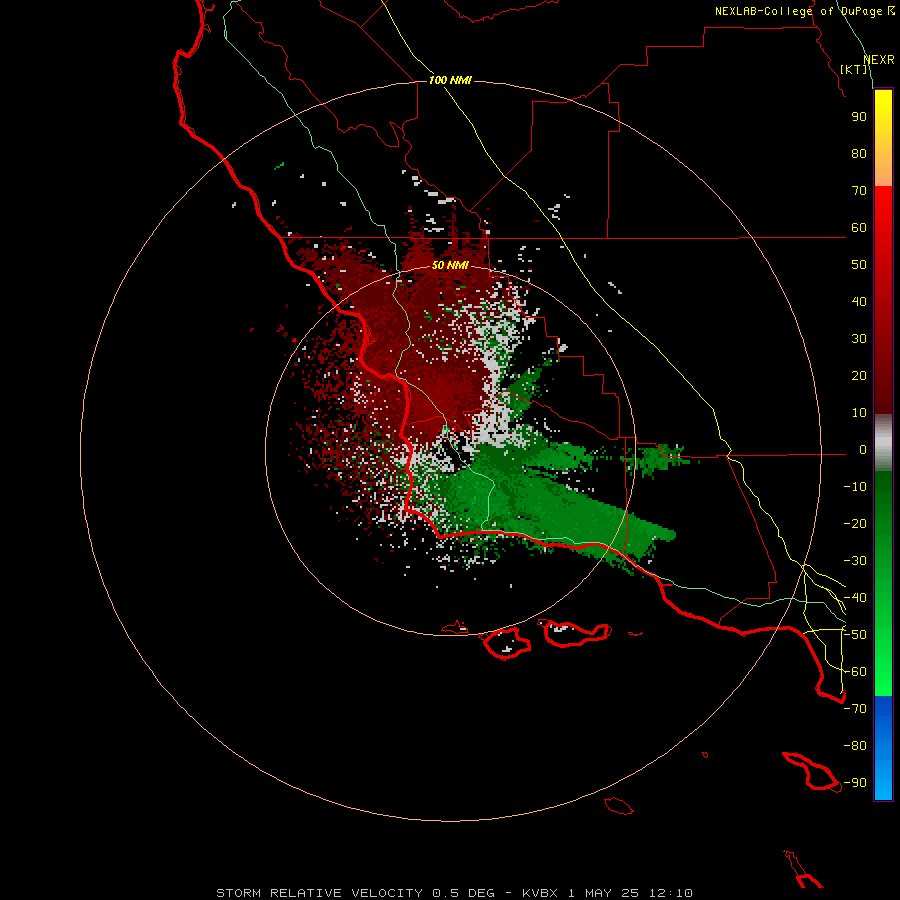Select the red outbound segment of the color bar
This screenshot has height=900, width=900.
883,300
